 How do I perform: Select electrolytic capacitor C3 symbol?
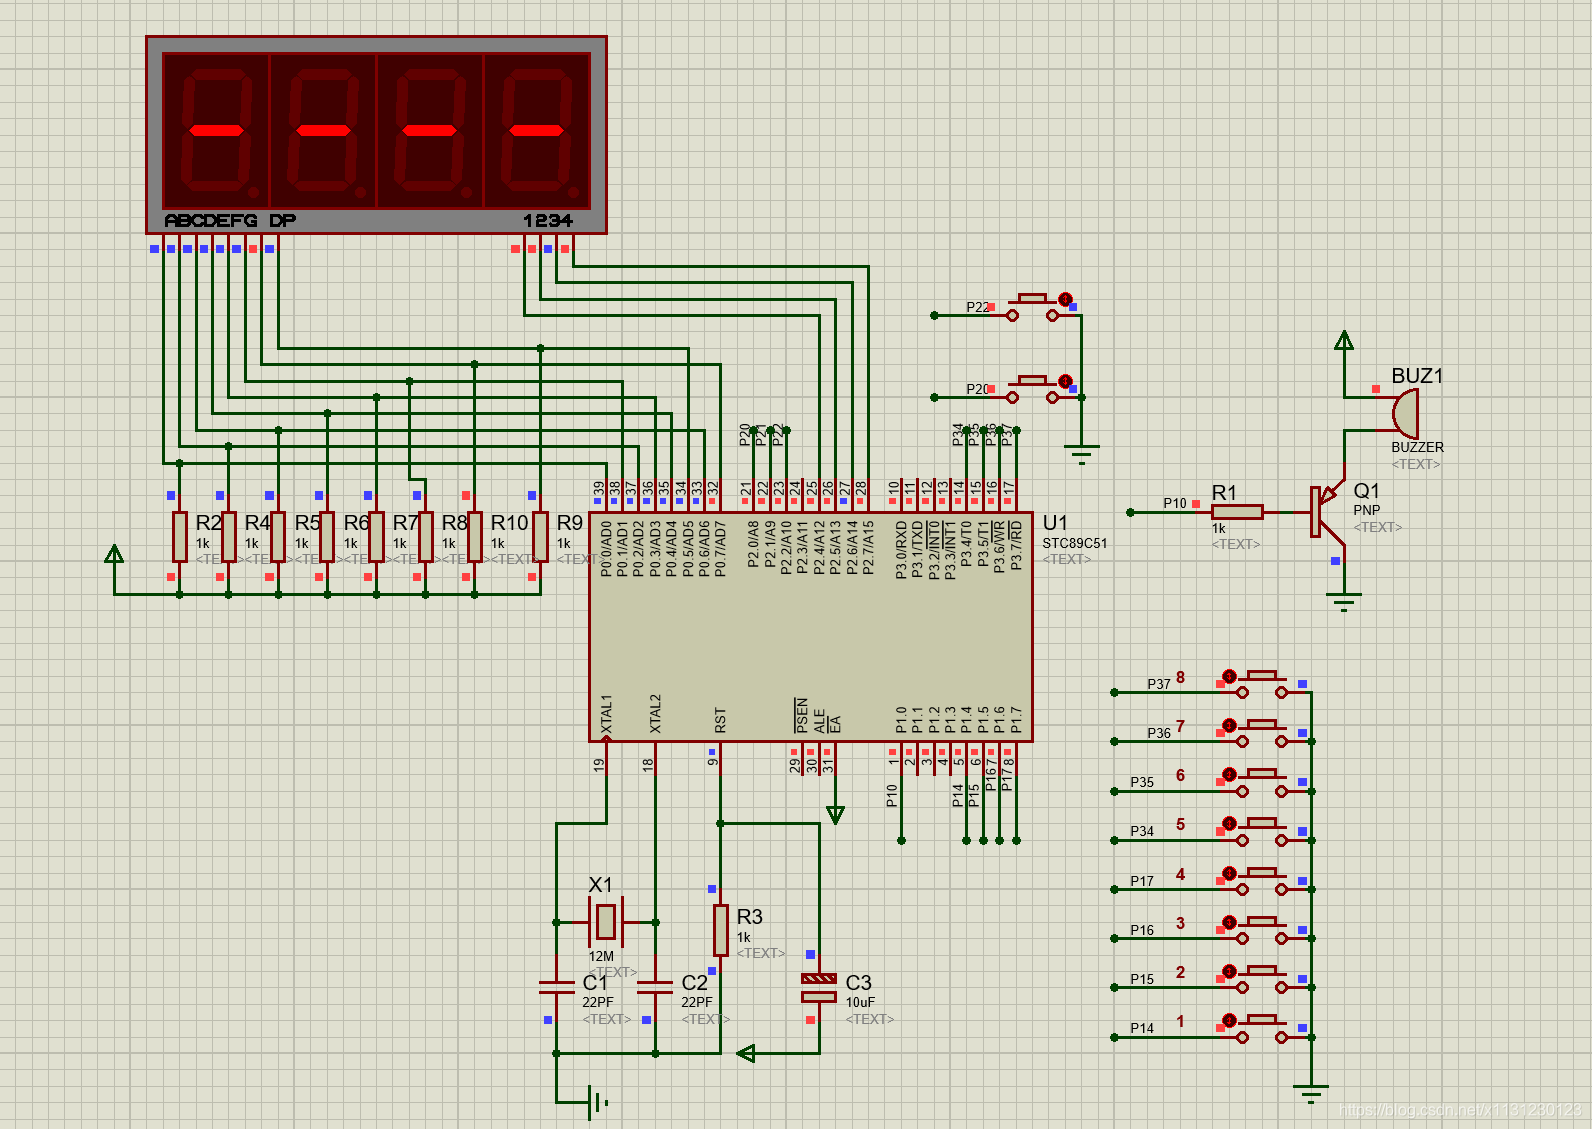[819, 988]
